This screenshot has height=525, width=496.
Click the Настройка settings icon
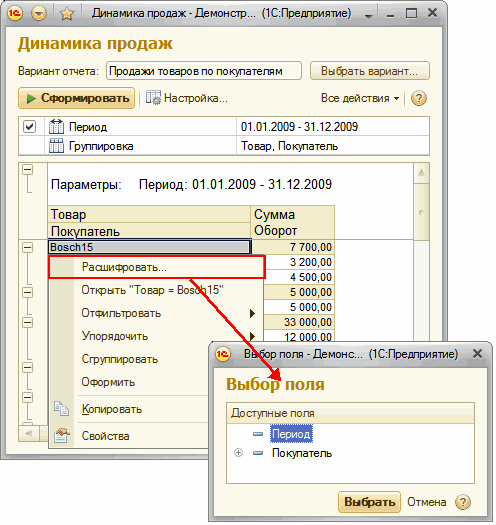(153, 98)
